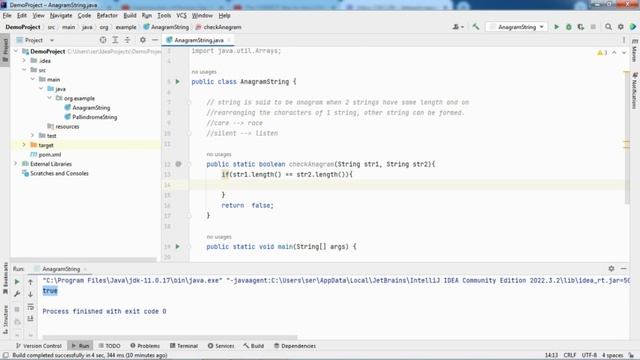Open IDE settings gear in the top toolbar
640x360 pixels.
coord(620,27)
